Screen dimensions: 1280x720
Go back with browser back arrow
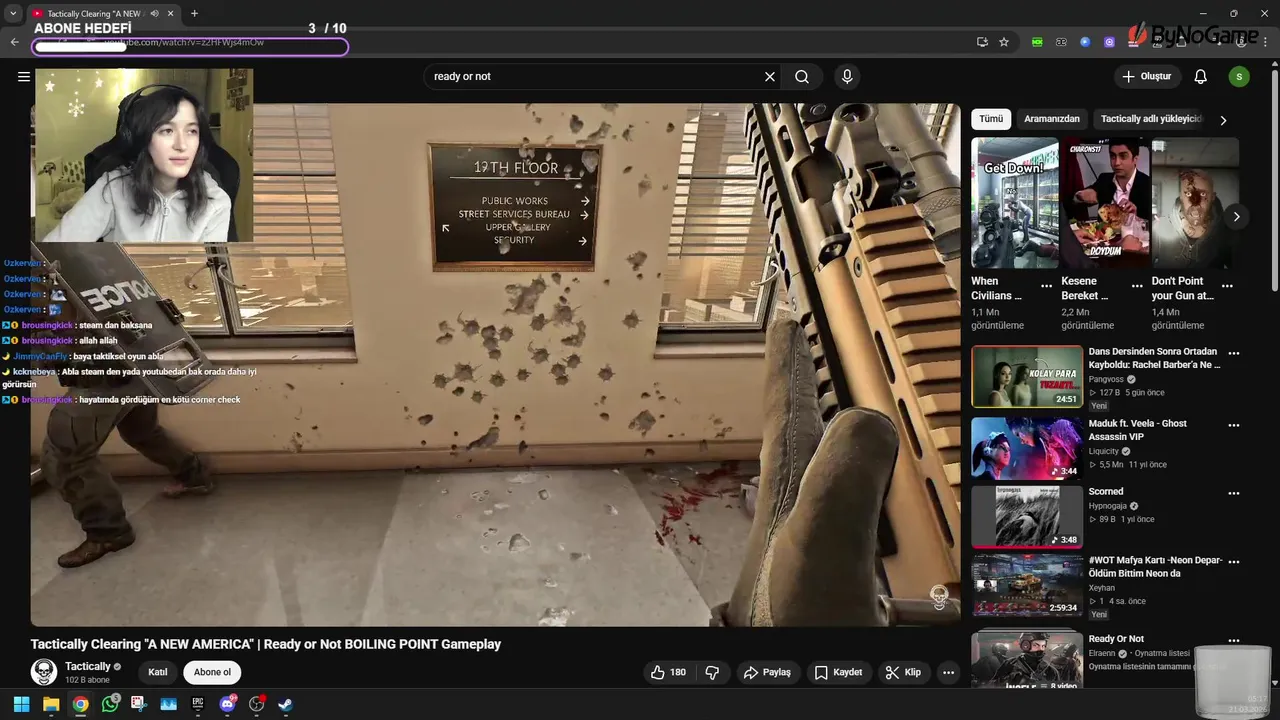click(14, 42)
